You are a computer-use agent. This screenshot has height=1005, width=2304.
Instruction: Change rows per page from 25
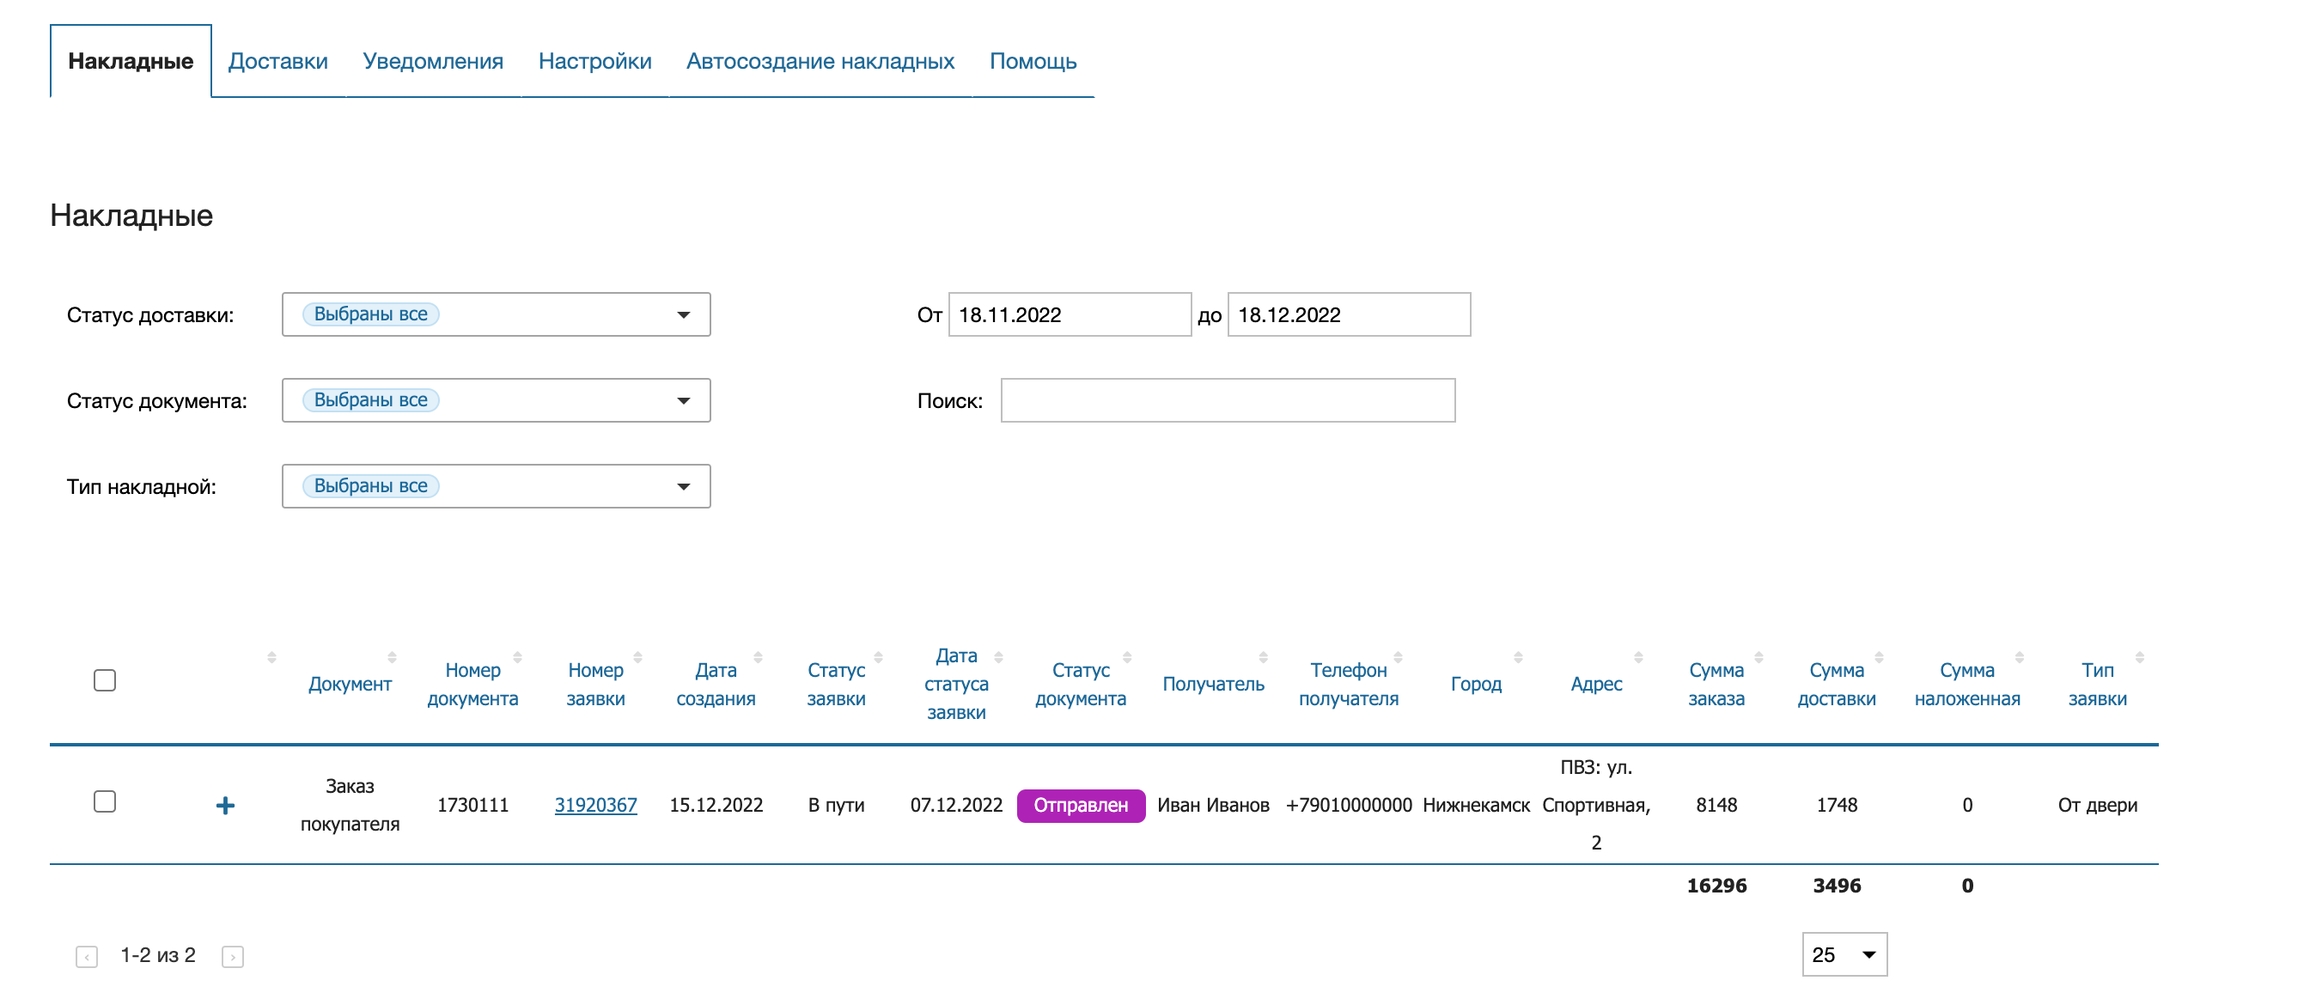click(1844, 955)
